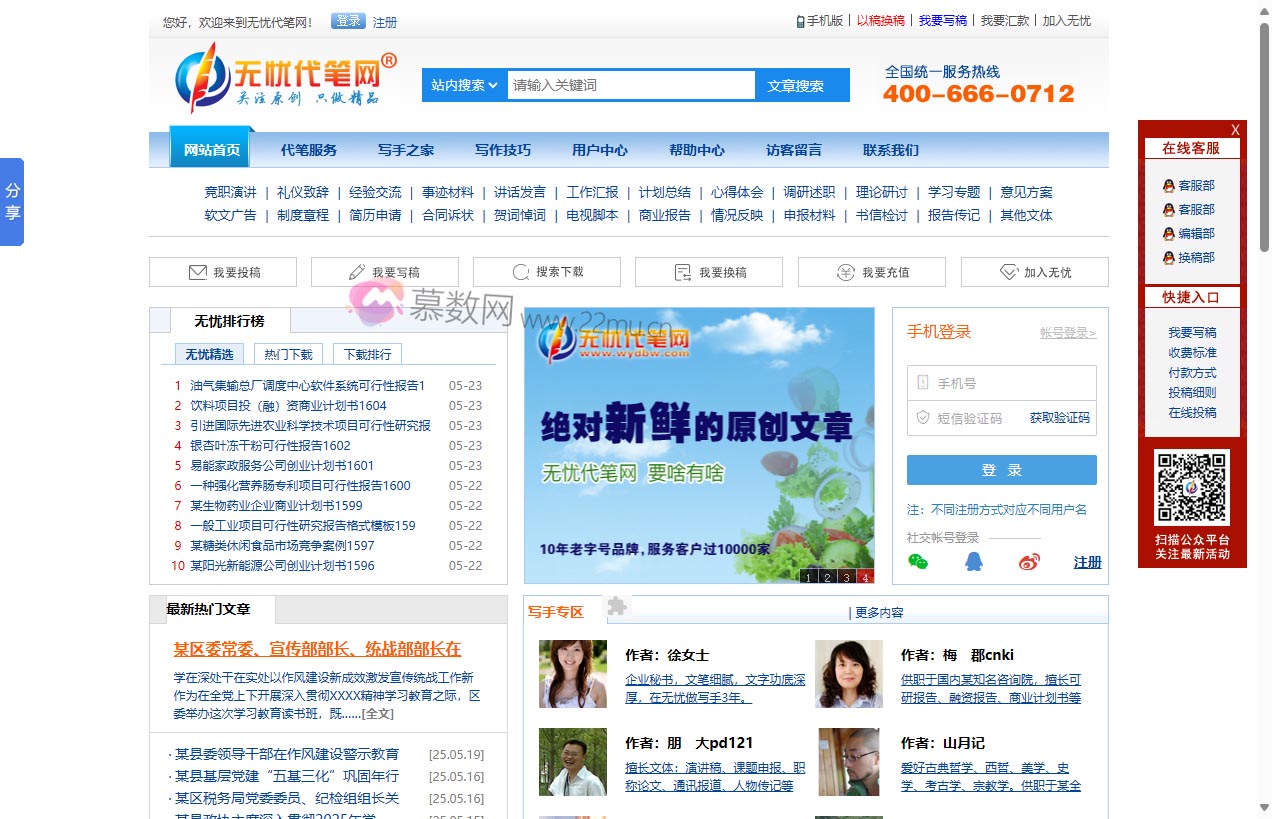Screen dimensions: 1272x819
Task: Click the 手机号 phone number input field
Action: (1000, 382)
